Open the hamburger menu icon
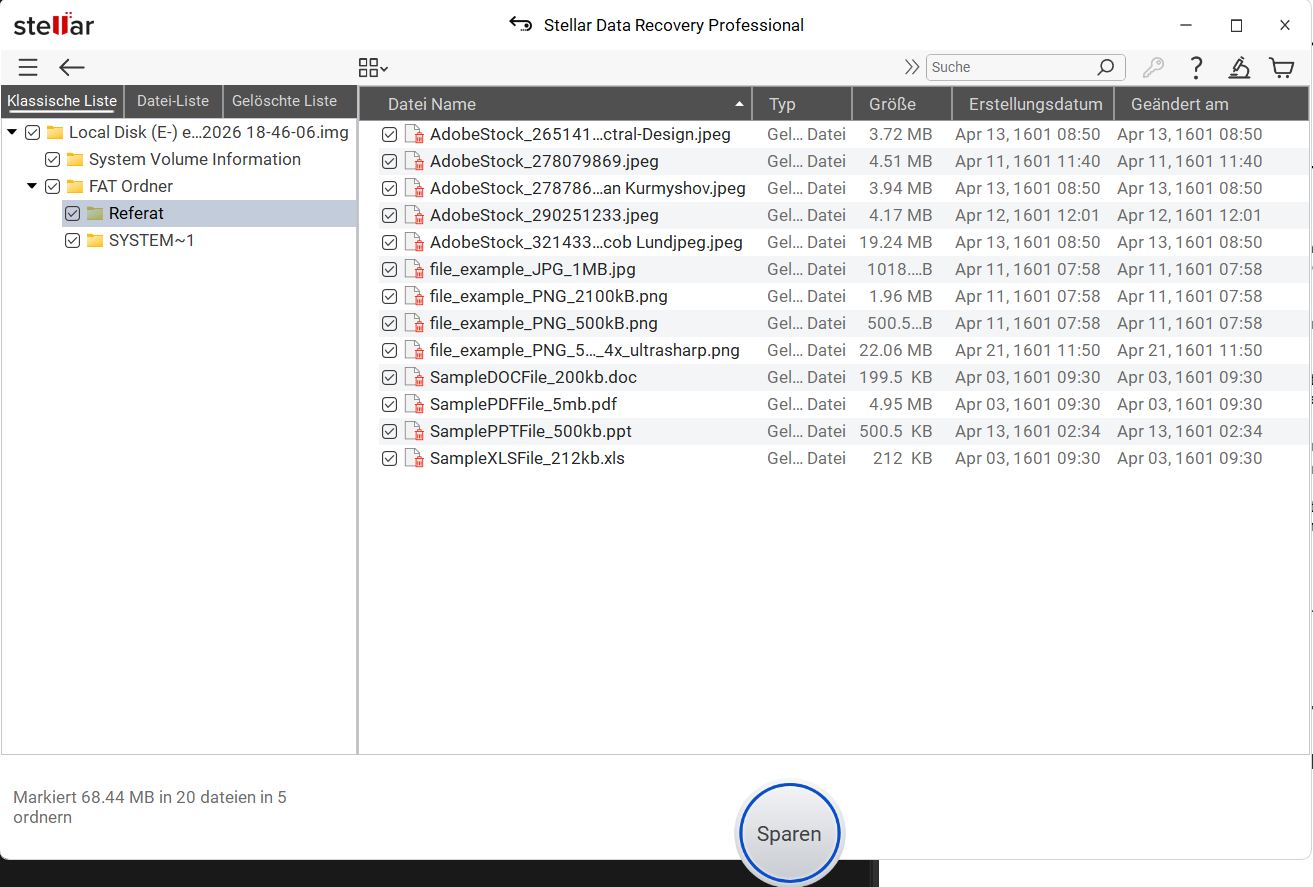This screenshot has width=1313, height=887. point(28,67)
